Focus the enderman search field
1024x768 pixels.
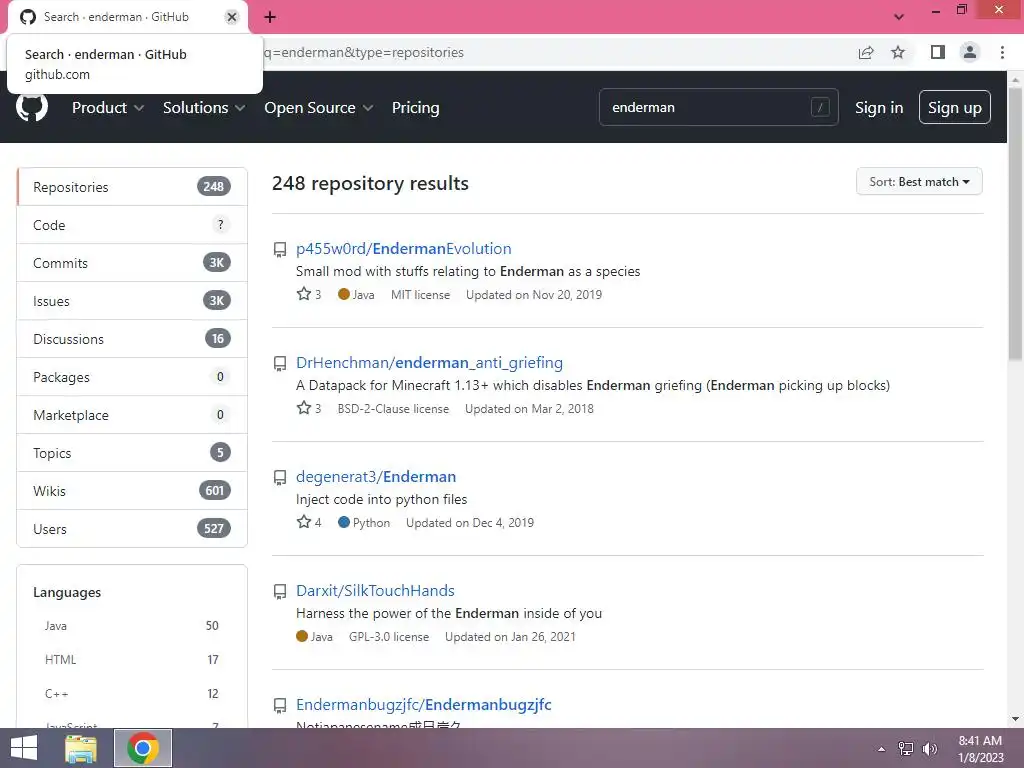[x=718, y=107]
